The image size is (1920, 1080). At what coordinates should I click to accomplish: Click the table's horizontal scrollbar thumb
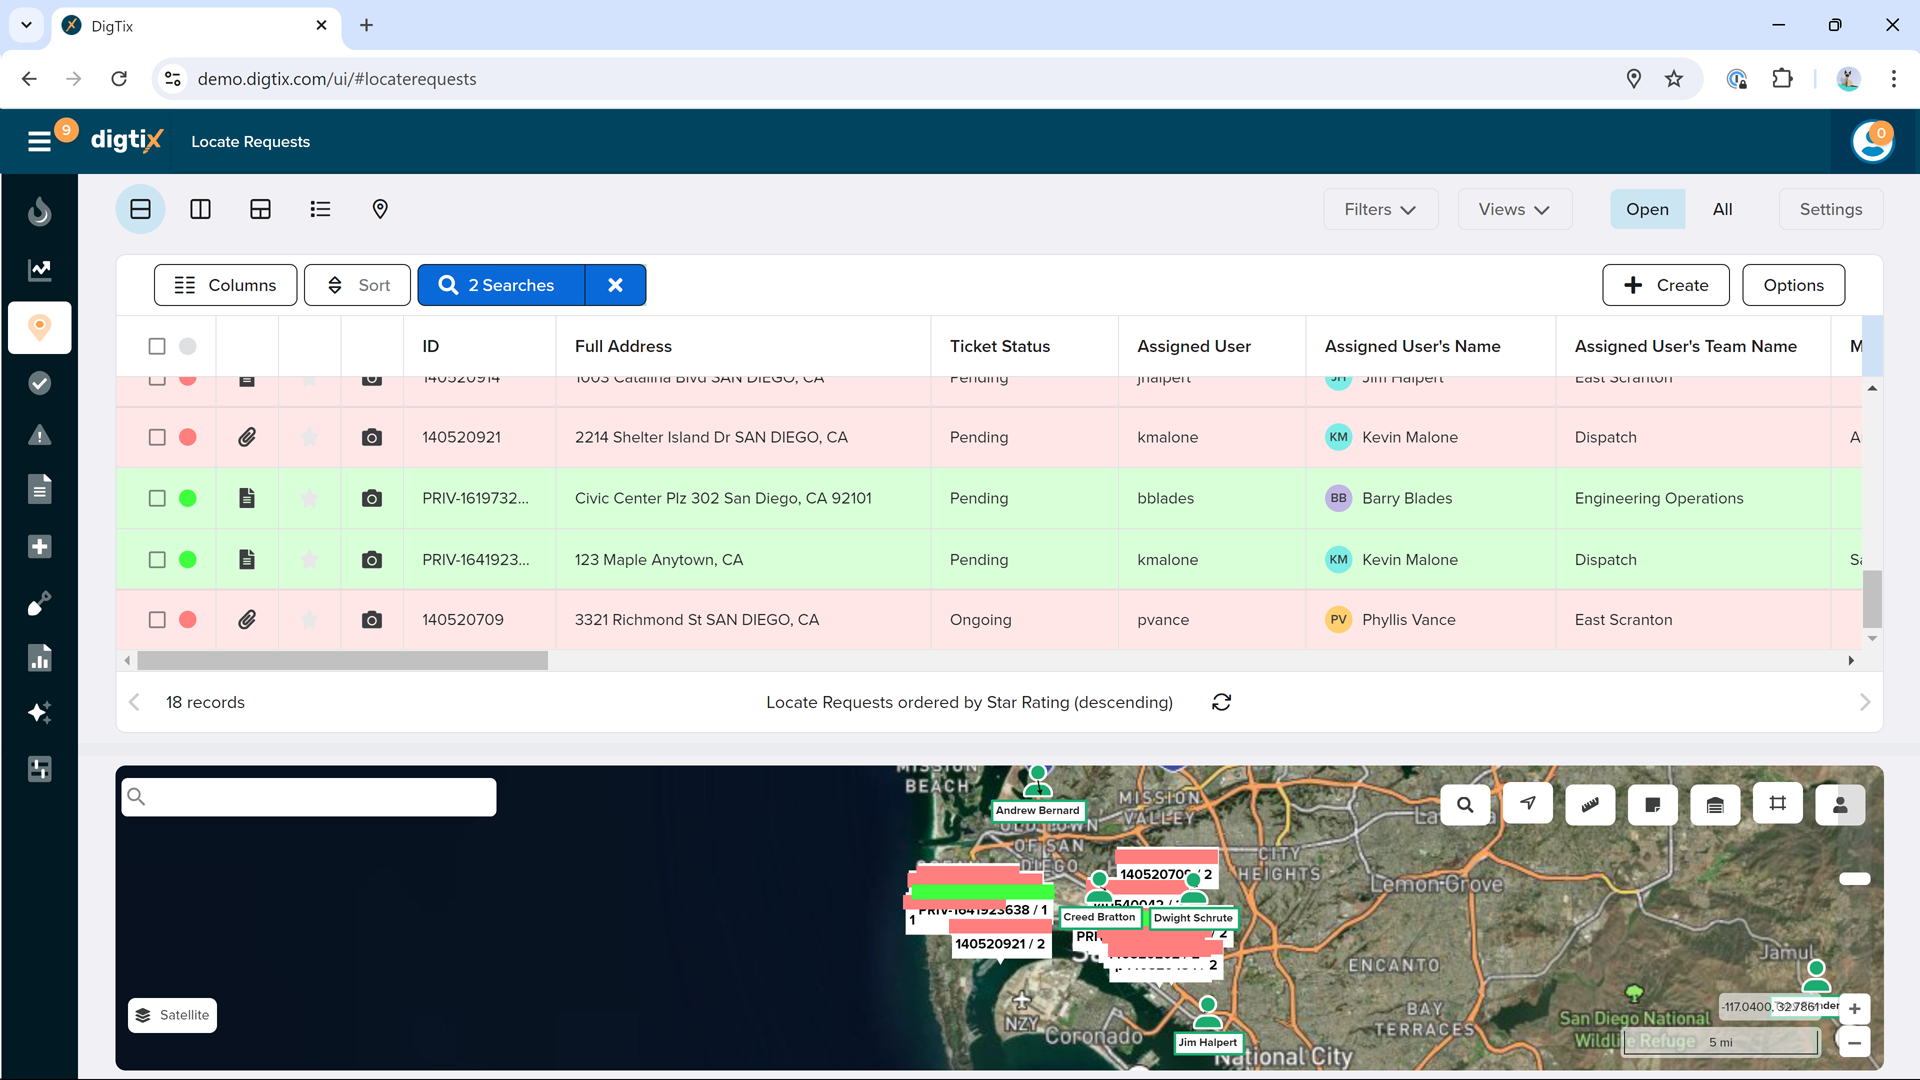(342, 661)
